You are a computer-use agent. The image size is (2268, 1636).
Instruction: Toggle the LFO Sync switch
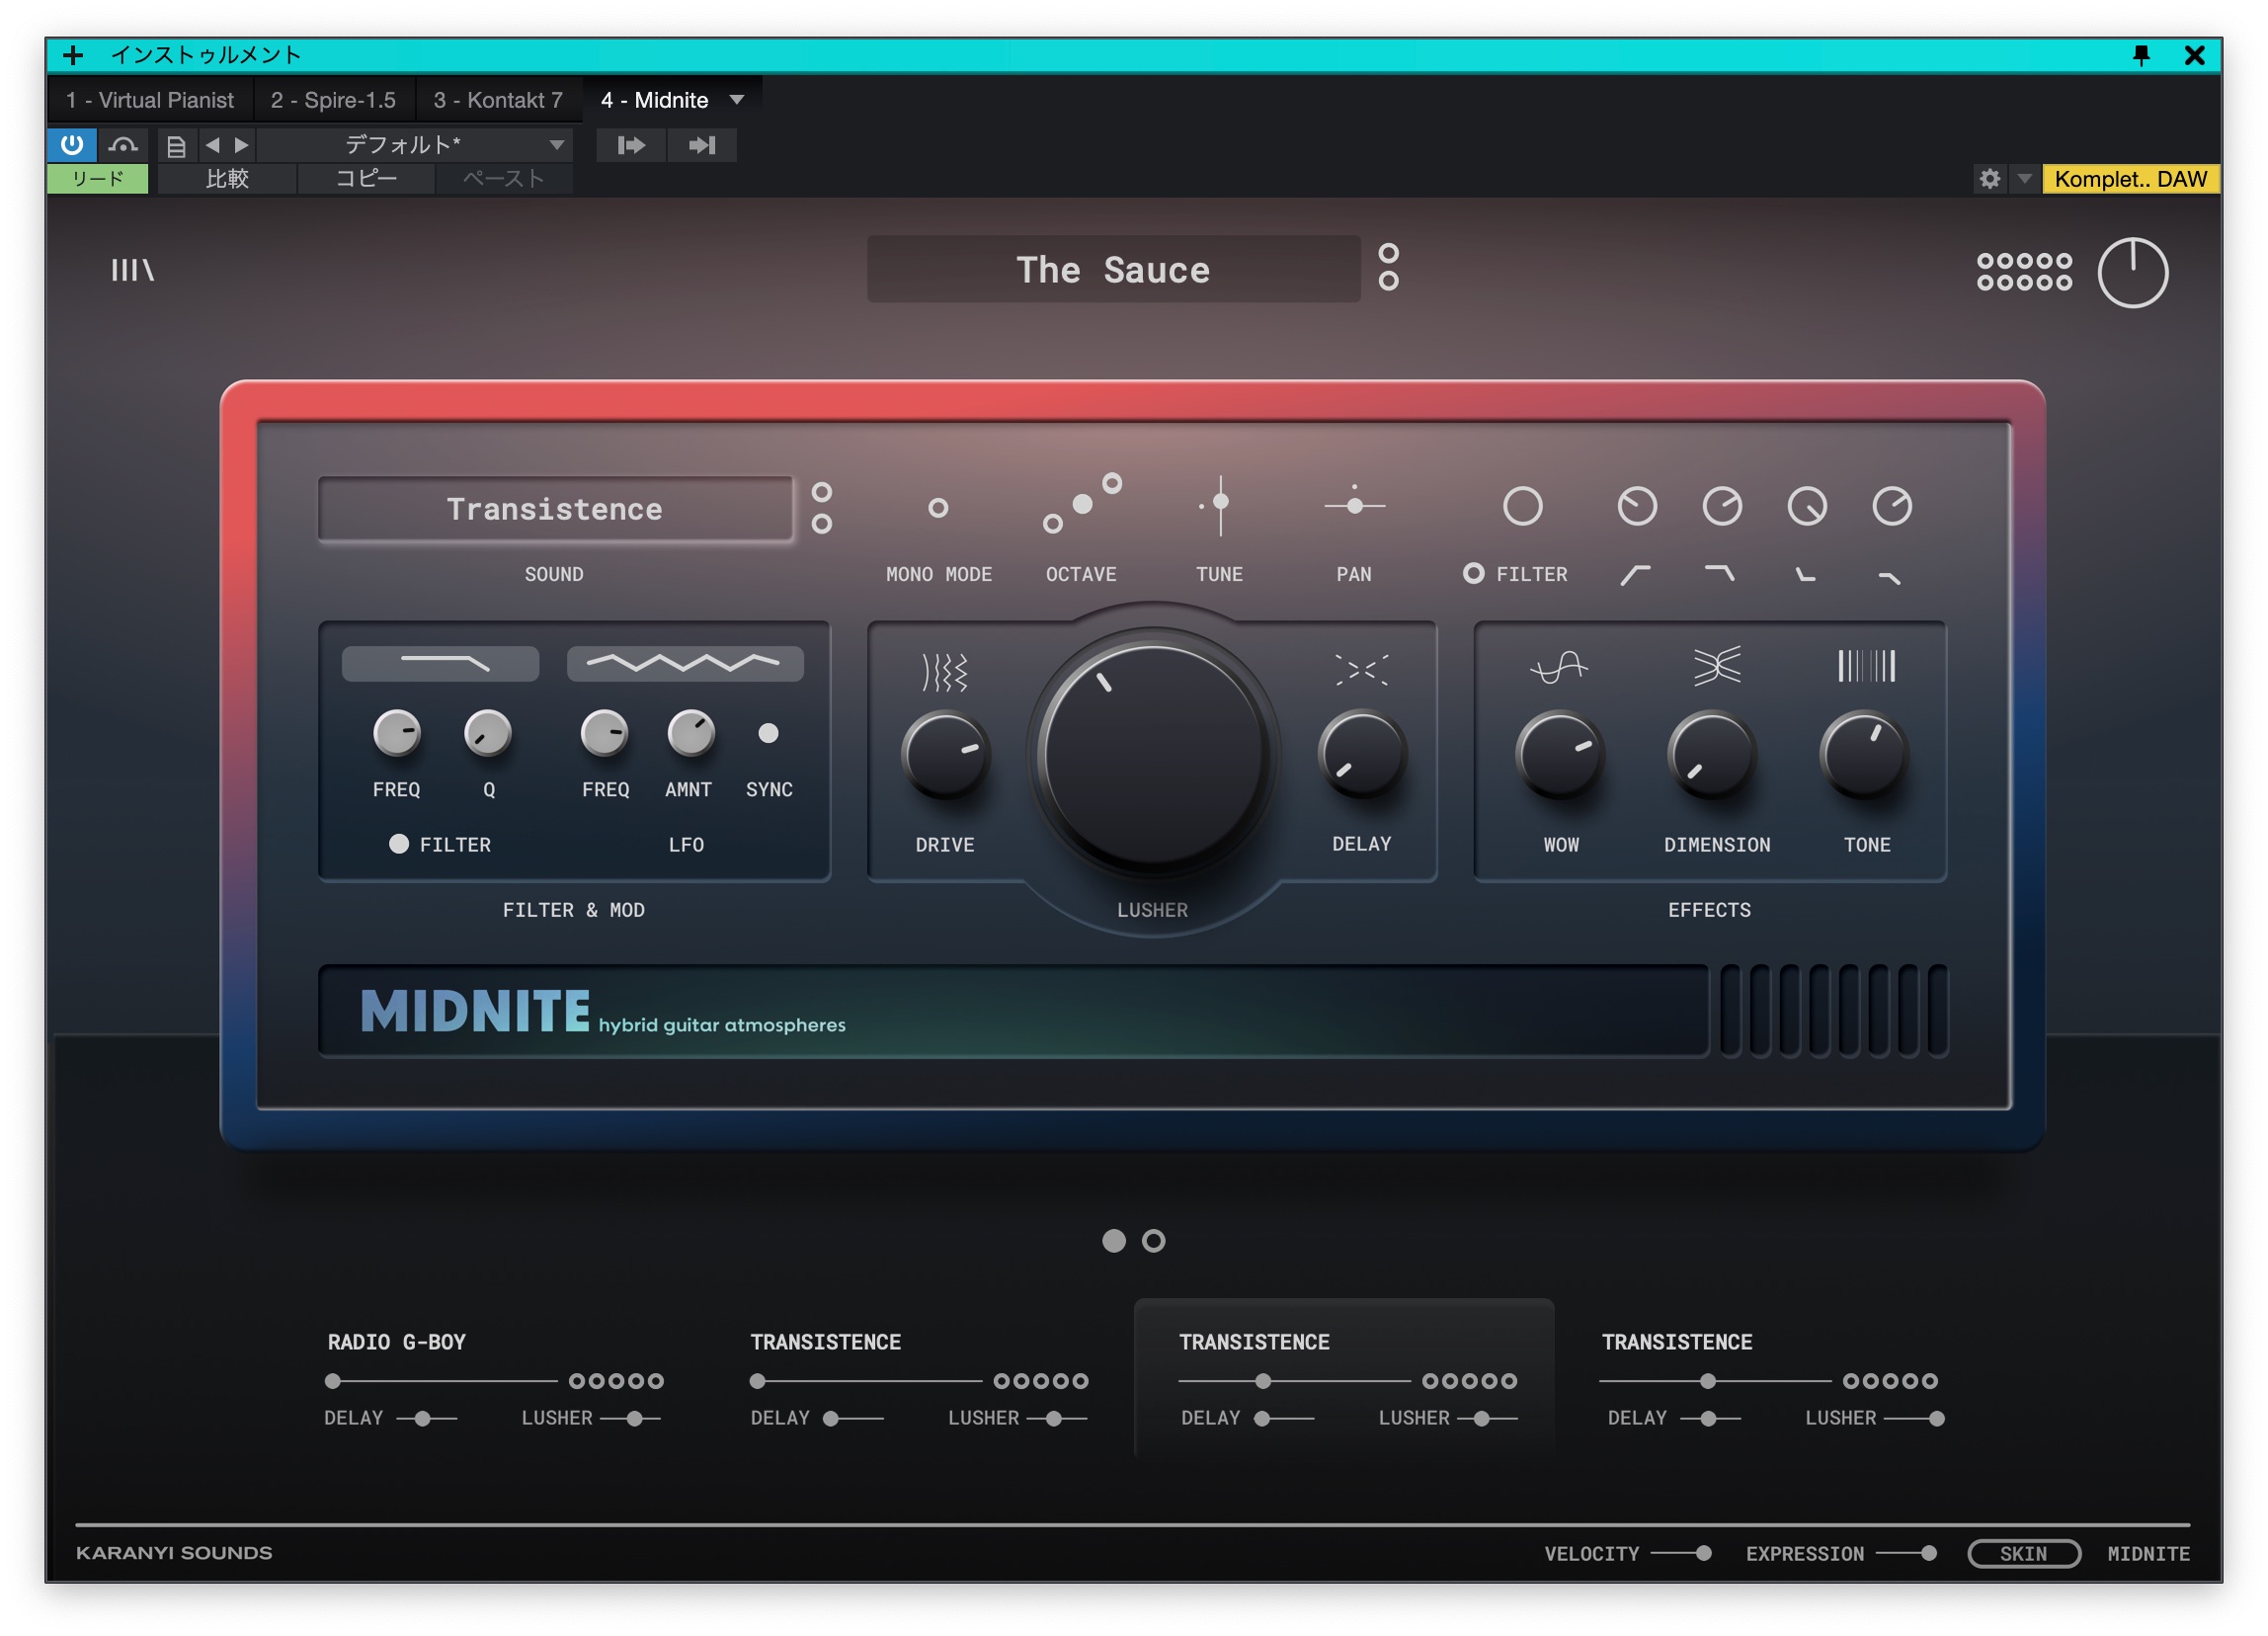pos(767,733)
